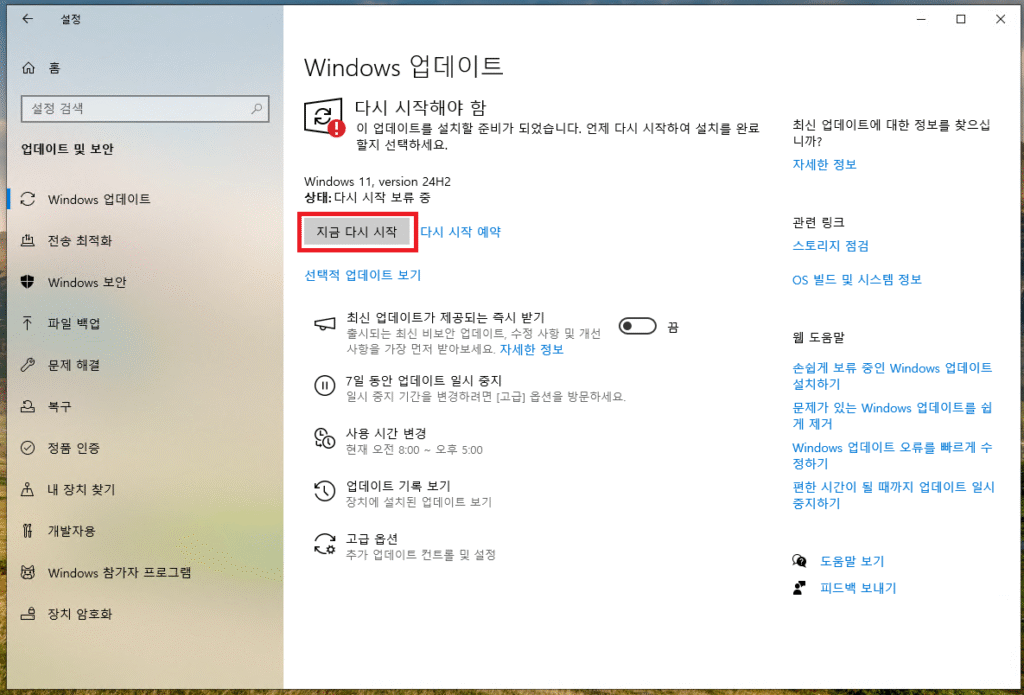Open 선택적 업데이트 보기 link
The width and height of the screenshot is (1024, 695).
click(x=363, y=275)
